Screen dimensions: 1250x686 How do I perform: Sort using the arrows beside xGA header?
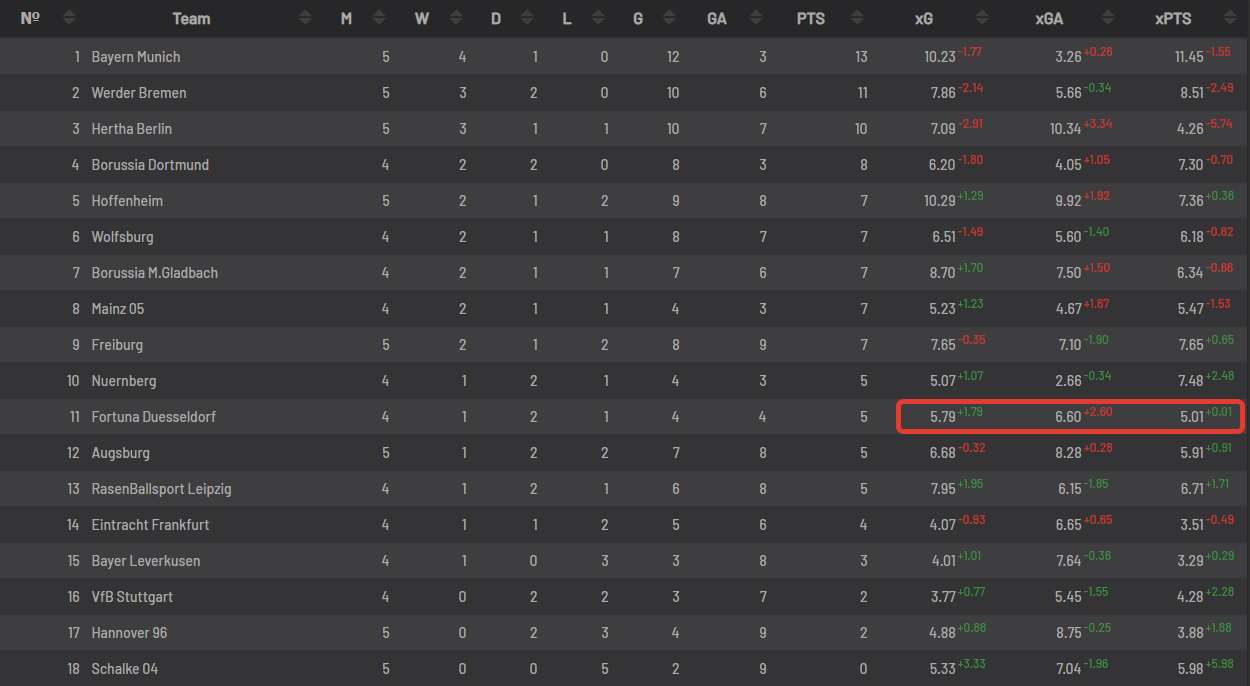click(1107, 18)
